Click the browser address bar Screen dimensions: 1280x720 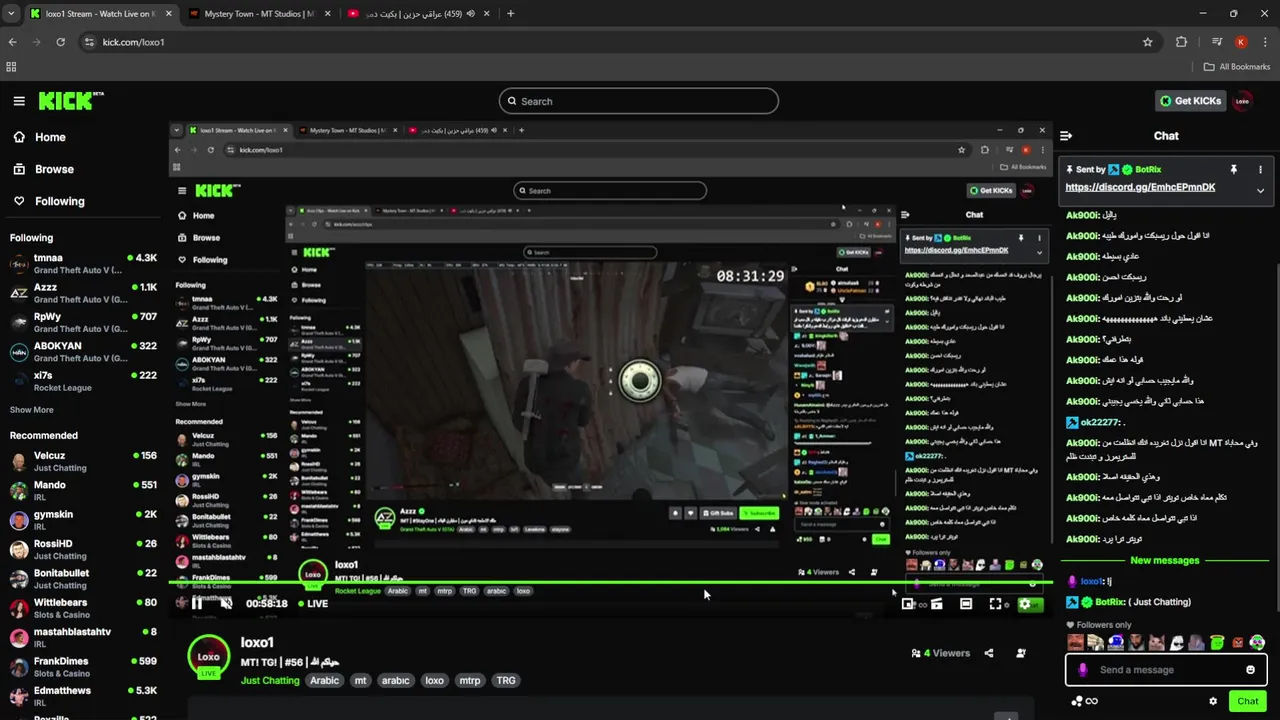click(610, 42)
